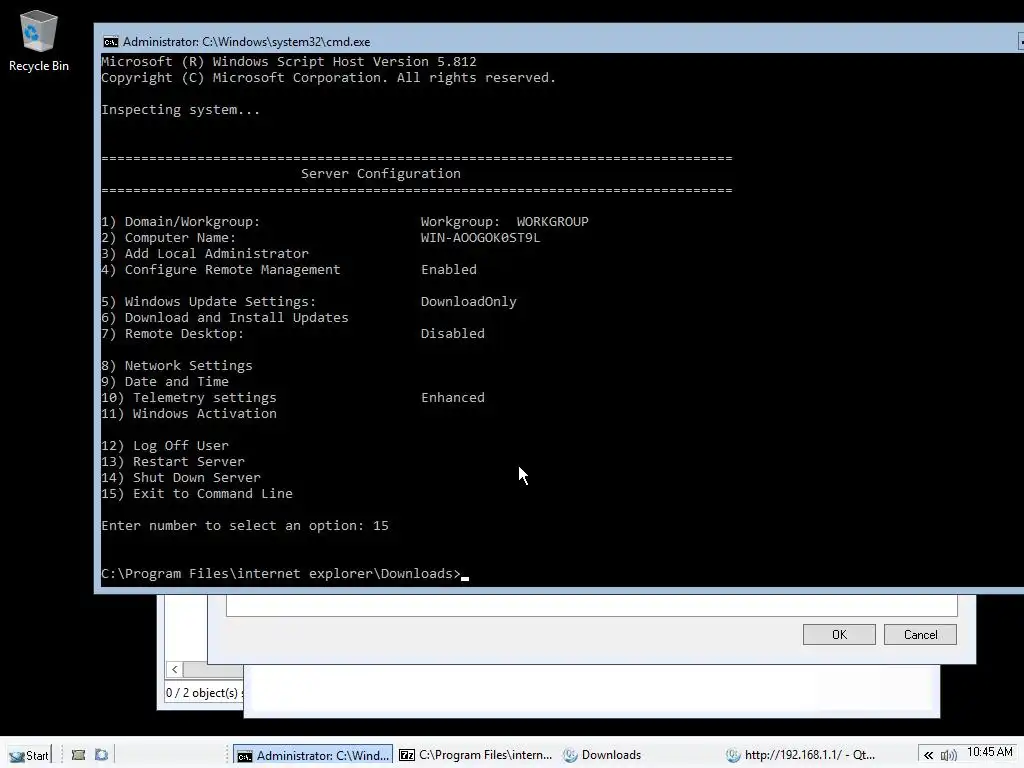This screenshot has width=1024, height=768.
Task: Click the first quick launch icon beside Start
Action: [78, 755]
